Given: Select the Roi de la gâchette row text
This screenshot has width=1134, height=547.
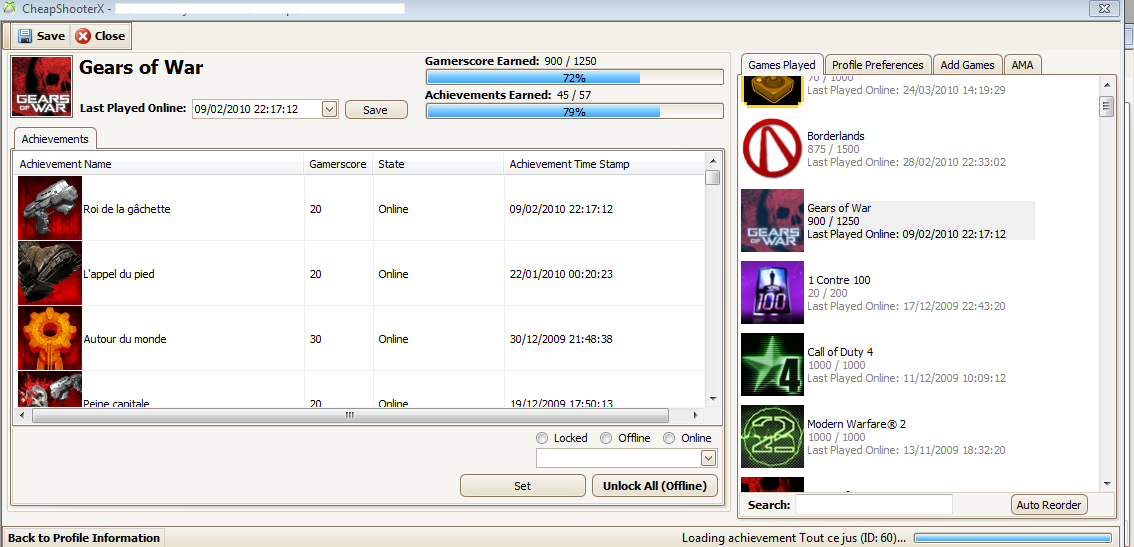Looking at the screenshot, I should (x=127, y=209).
